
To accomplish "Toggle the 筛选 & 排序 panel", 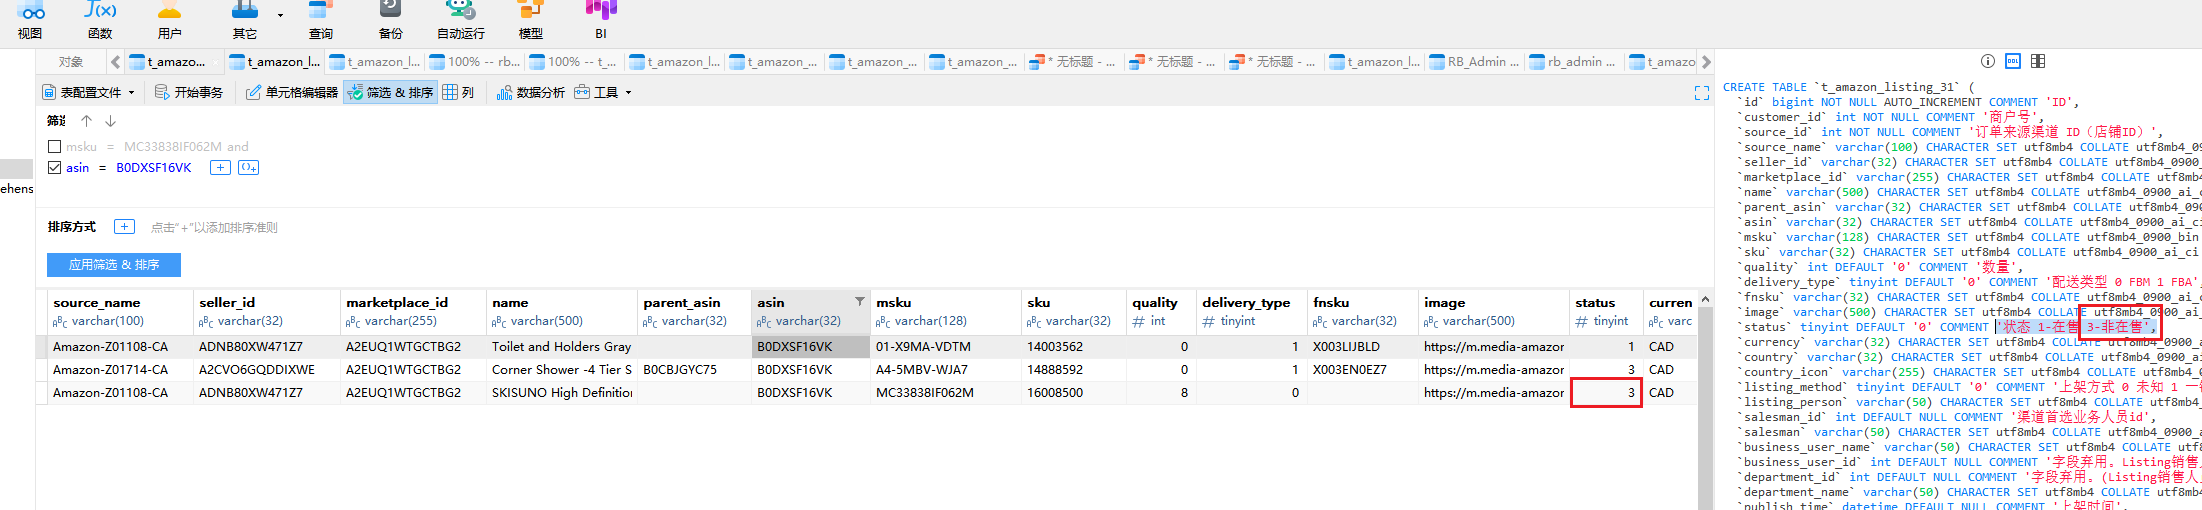I will tap(390, 92).
